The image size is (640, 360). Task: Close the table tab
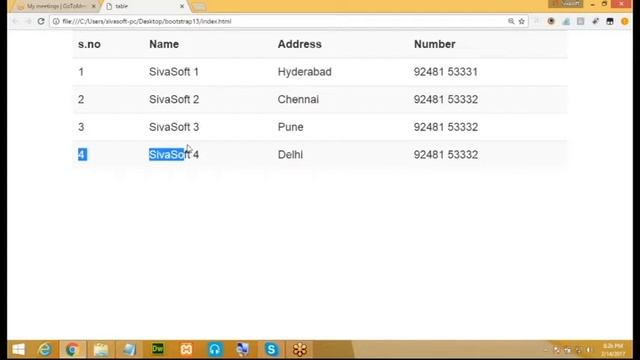point(182,6)
